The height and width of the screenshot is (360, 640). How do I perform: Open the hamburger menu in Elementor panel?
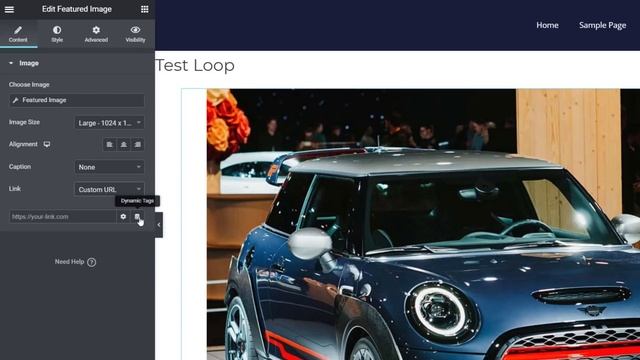coord(9,9)
